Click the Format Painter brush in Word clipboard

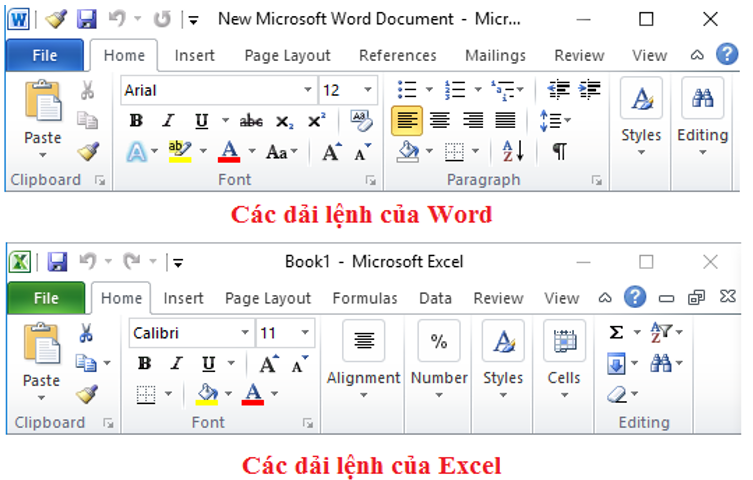[87, 151]
